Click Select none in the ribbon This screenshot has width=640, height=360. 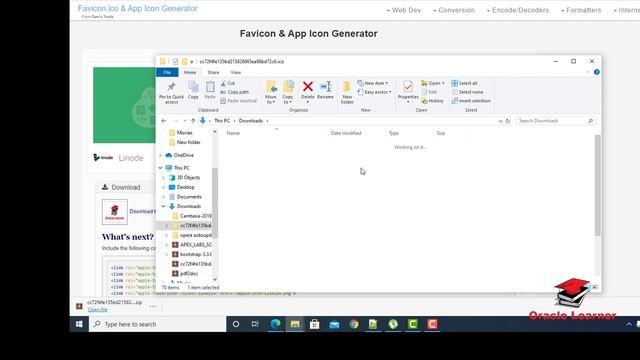(x=467, y=92)
